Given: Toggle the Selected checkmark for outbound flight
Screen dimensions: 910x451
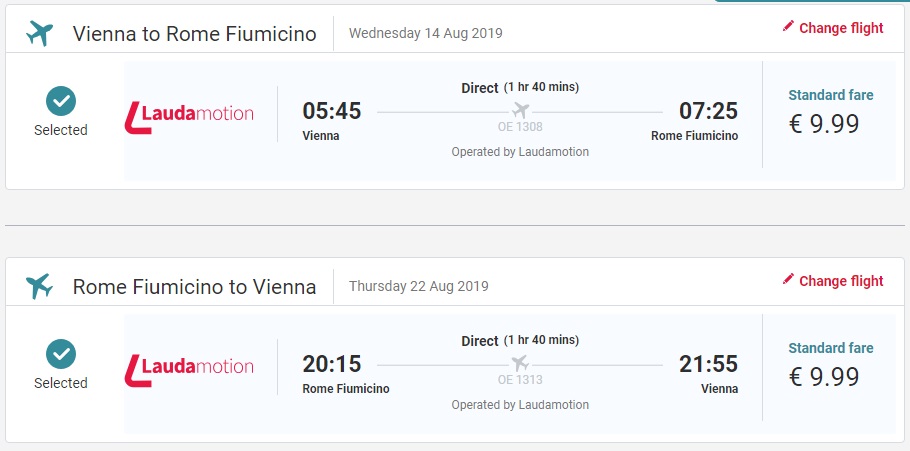Looking at the screenshot, I should [61, 101].
